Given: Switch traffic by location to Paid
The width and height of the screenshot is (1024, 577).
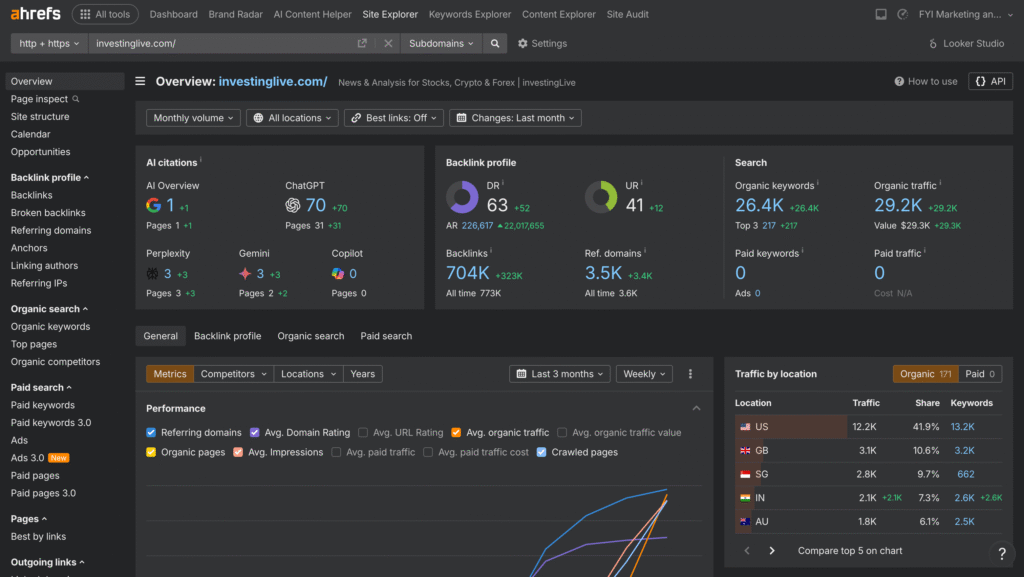Looking at the screenshot, I should pyautogui.click(x=980, y=374).
